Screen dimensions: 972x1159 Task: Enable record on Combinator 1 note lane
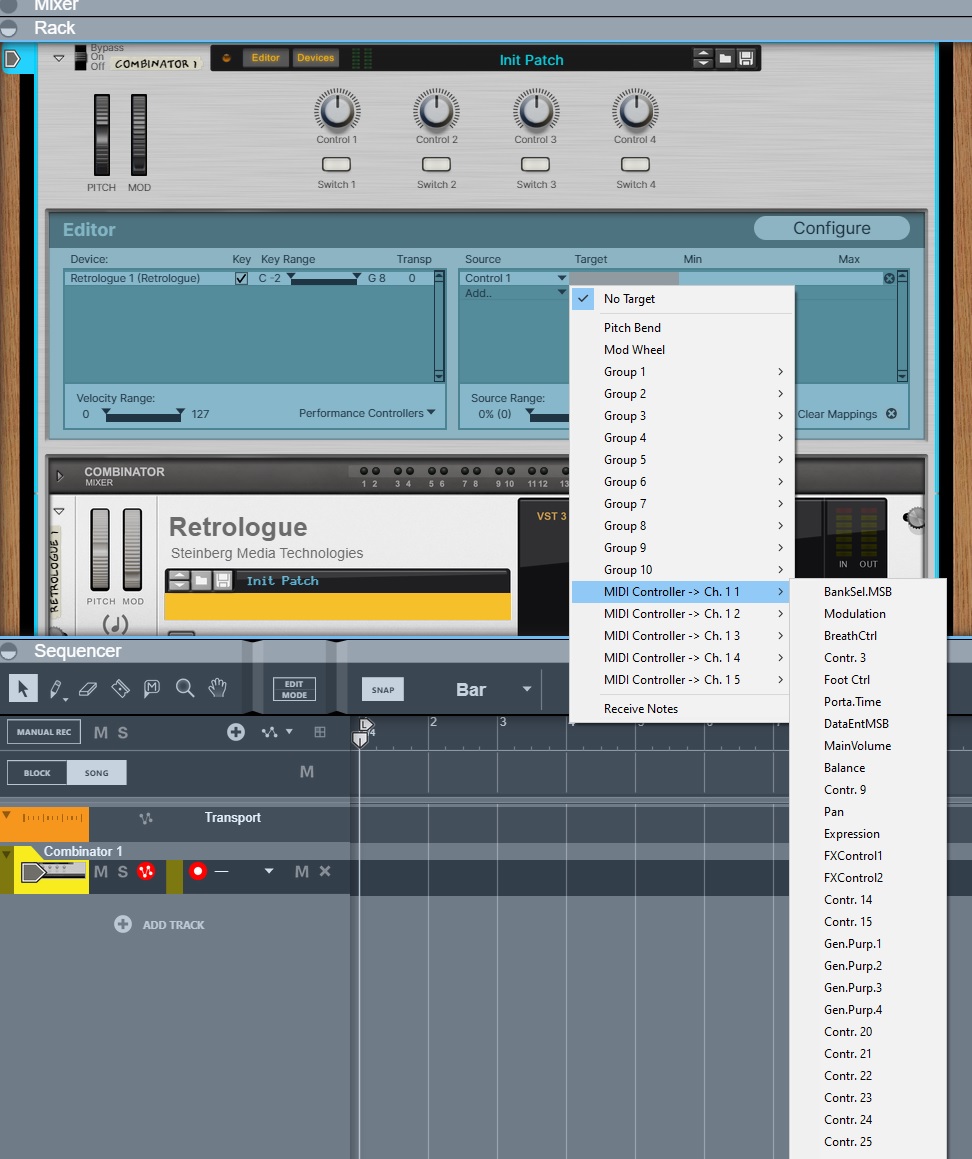coord(197,871)
